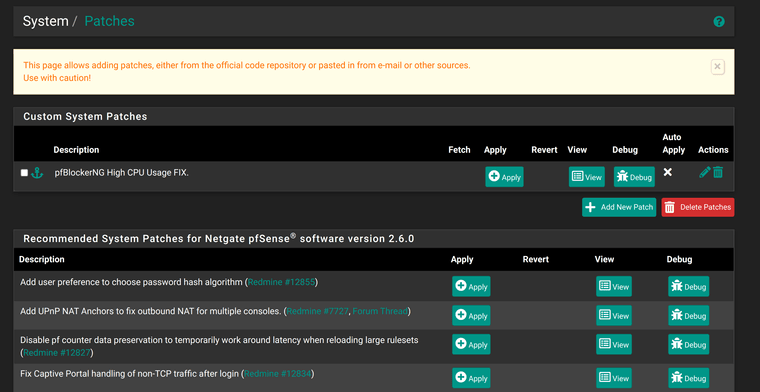Click the anchor icon beside pfBlockerNG patch
760x392 pixels.
[37, 172]
